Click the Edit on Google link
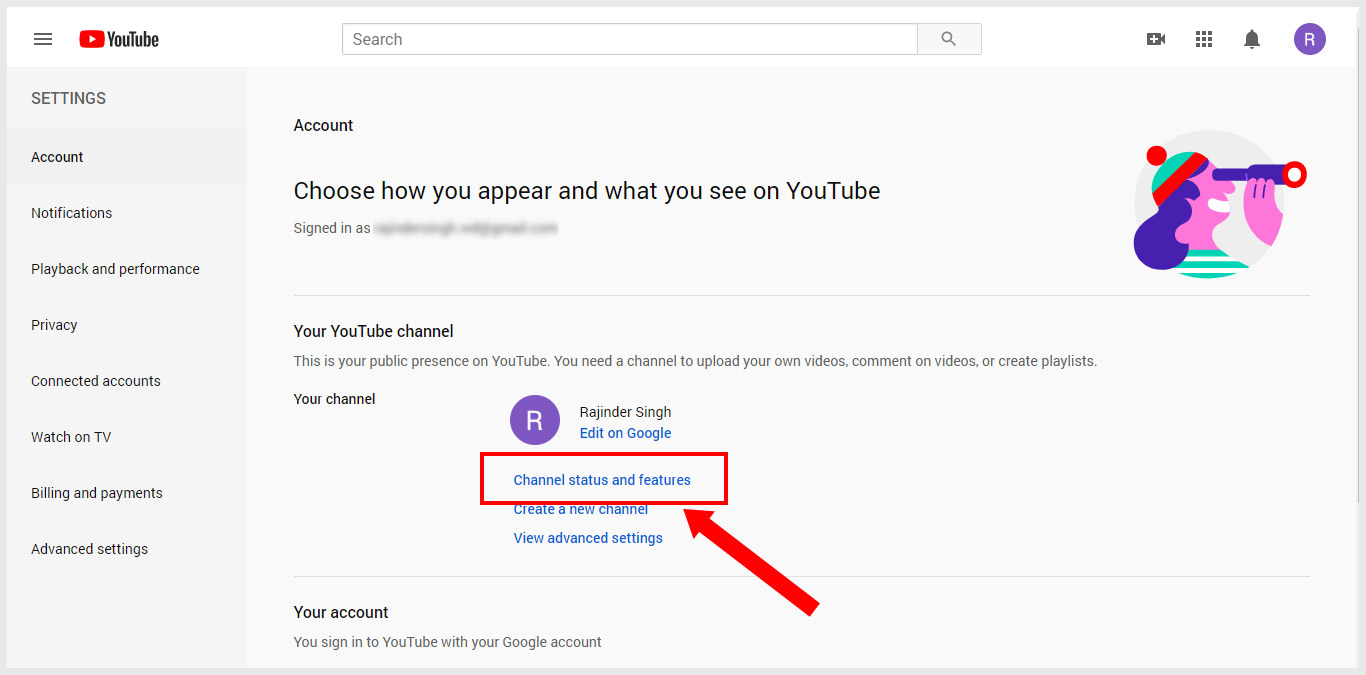The image size is (1366, 675). click(625, 433)
